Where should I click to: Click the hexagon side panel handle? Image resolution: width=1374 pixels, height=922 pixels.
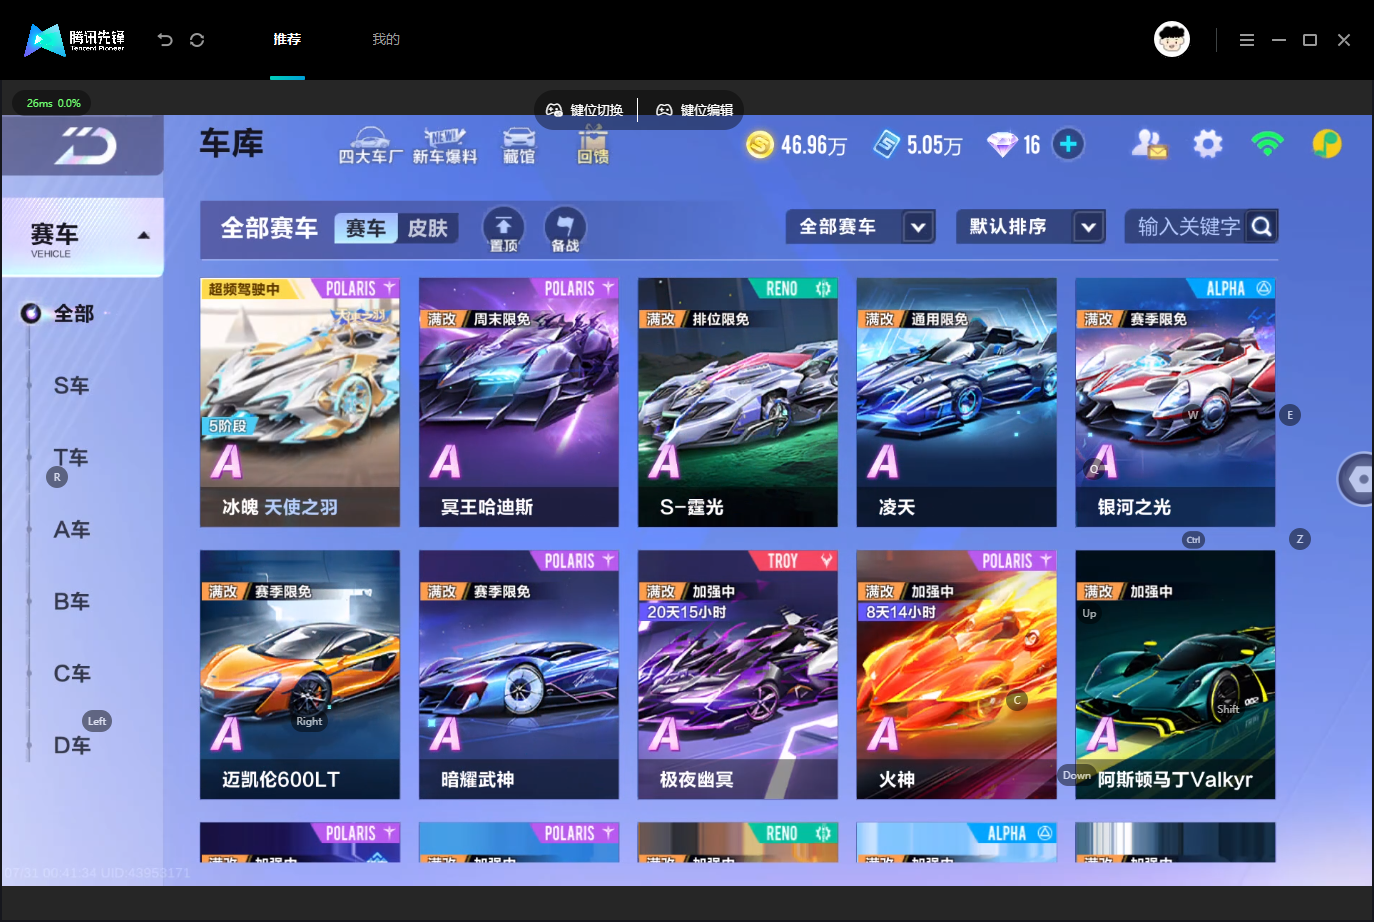pos(1357,480)
